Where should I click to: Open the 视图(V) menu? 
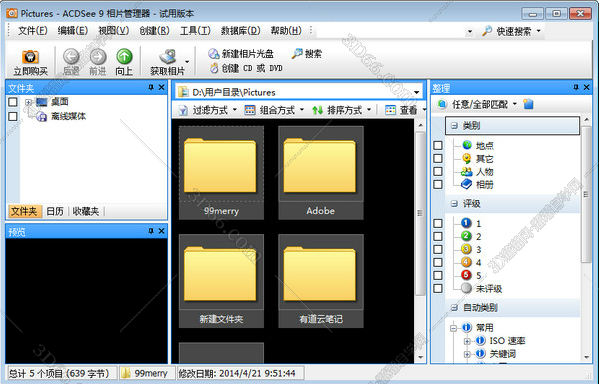click(113, 31)
